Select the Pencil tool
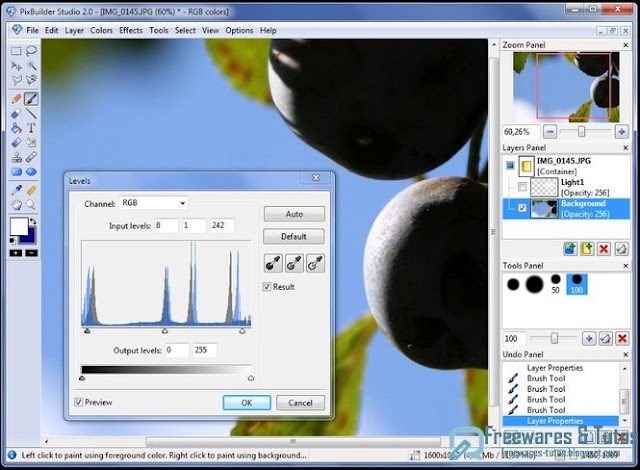The width and height of the screenshot is (640, 470). [x=16, y=99]
